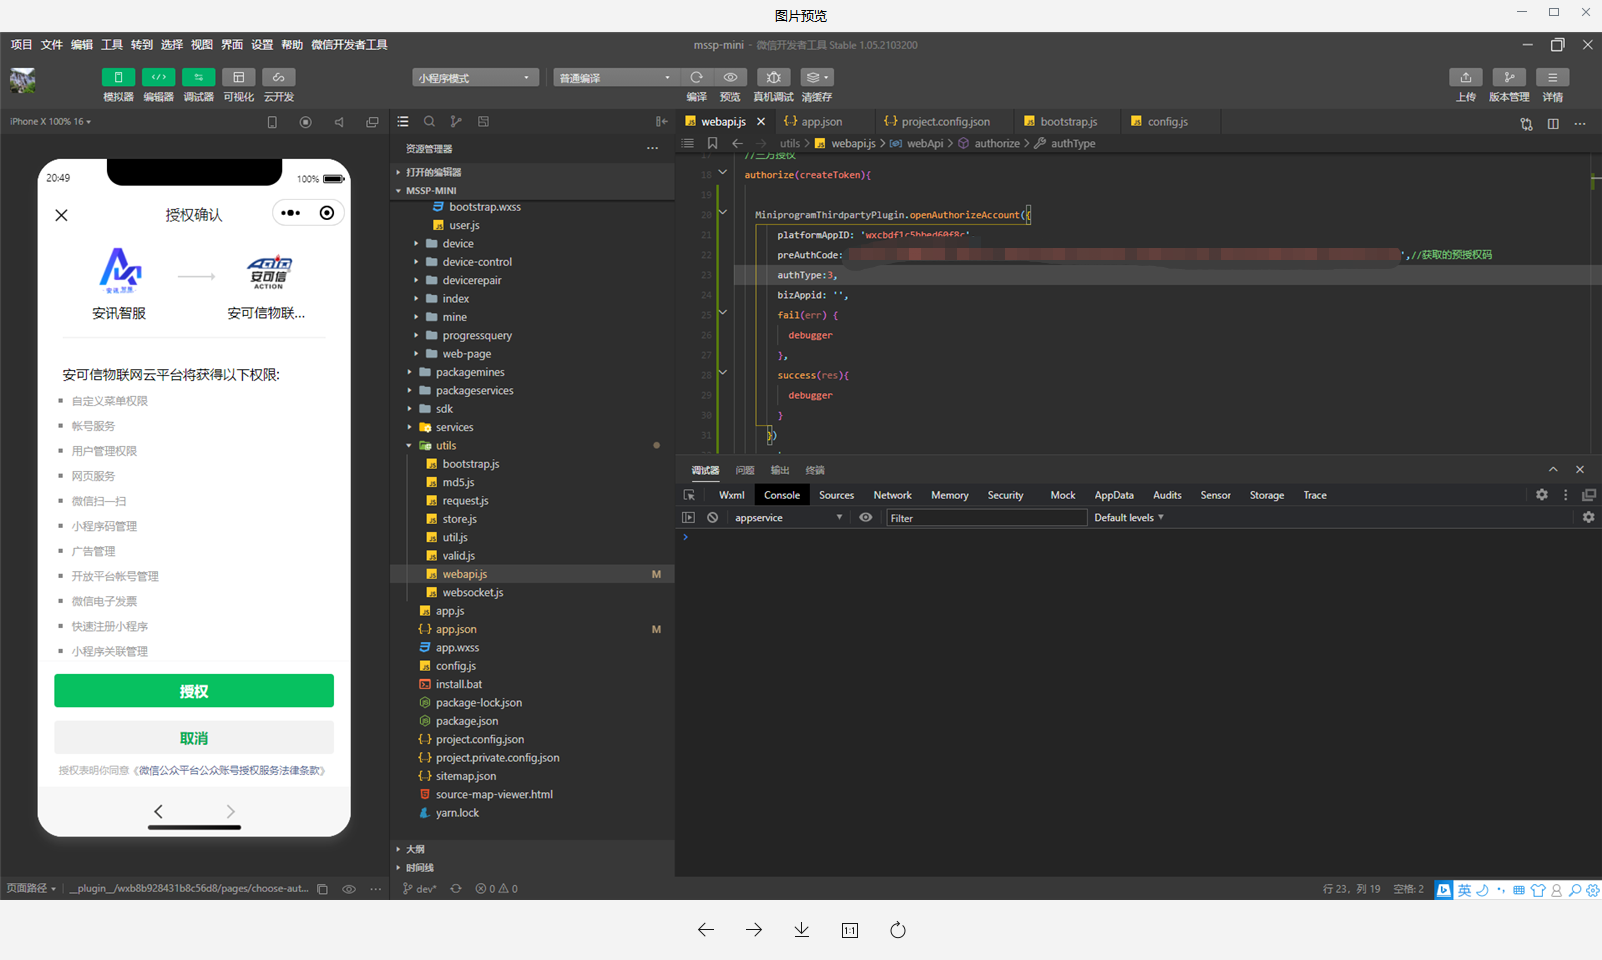Click the 1:1 actual size icon
1602x960 pixels.
click(x=850, y=930)
